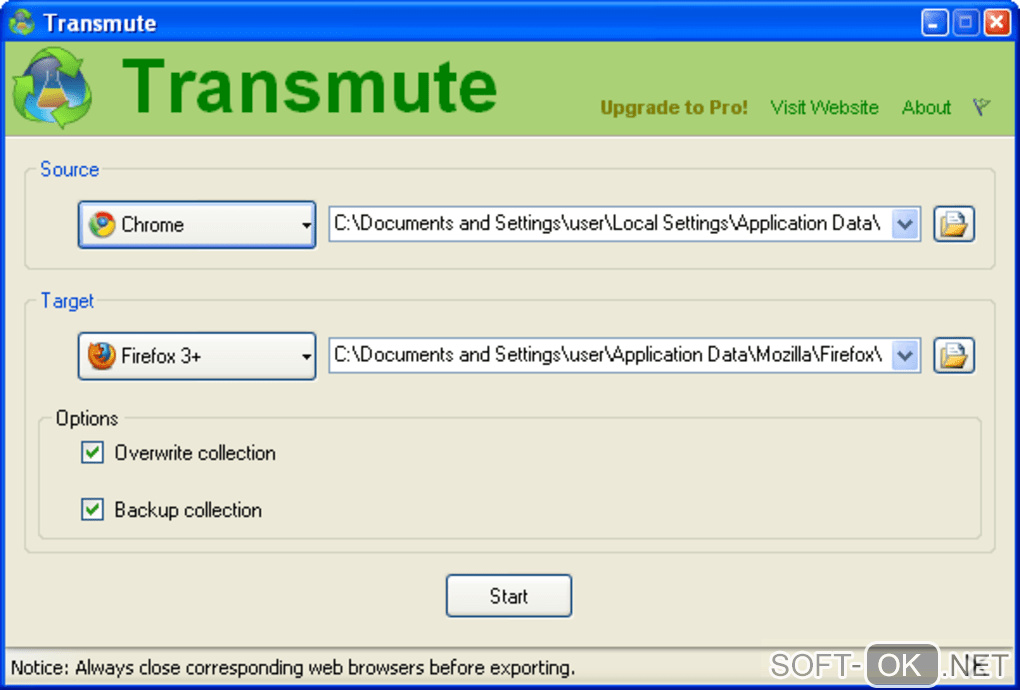The height and width of the screenshot is (690, 1020).
Task: Open the Chrome source browser dropdown
Action: 196,224
